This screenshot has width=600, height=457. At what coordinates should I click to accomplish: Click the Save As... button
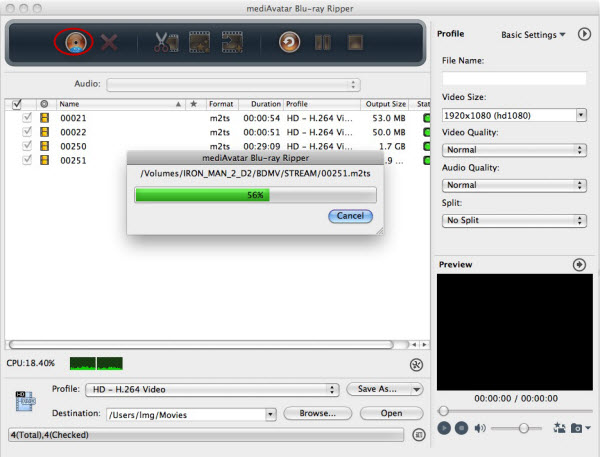point(377,389)
